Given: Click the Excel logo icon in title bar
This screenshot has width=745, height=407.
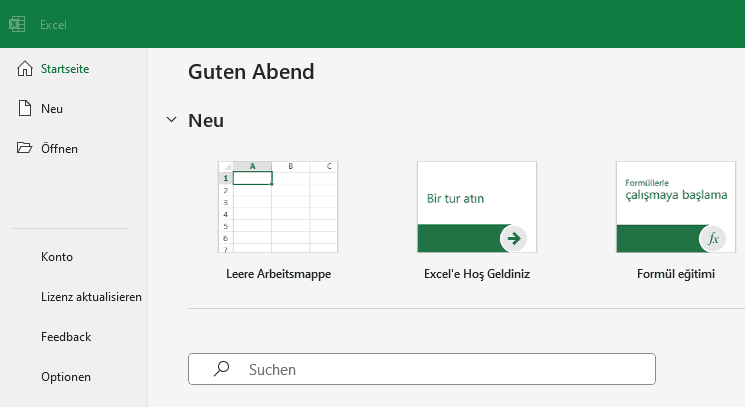Looking at the screenshot, I should [17, 24].
